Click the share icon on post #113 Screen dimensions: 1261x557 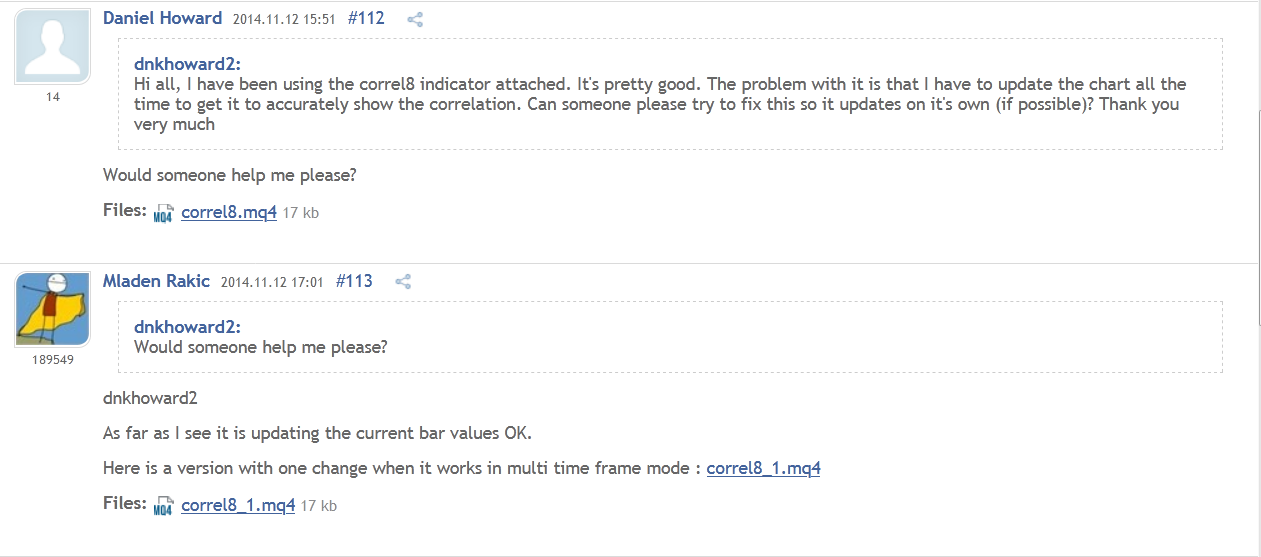pos(403,282)
